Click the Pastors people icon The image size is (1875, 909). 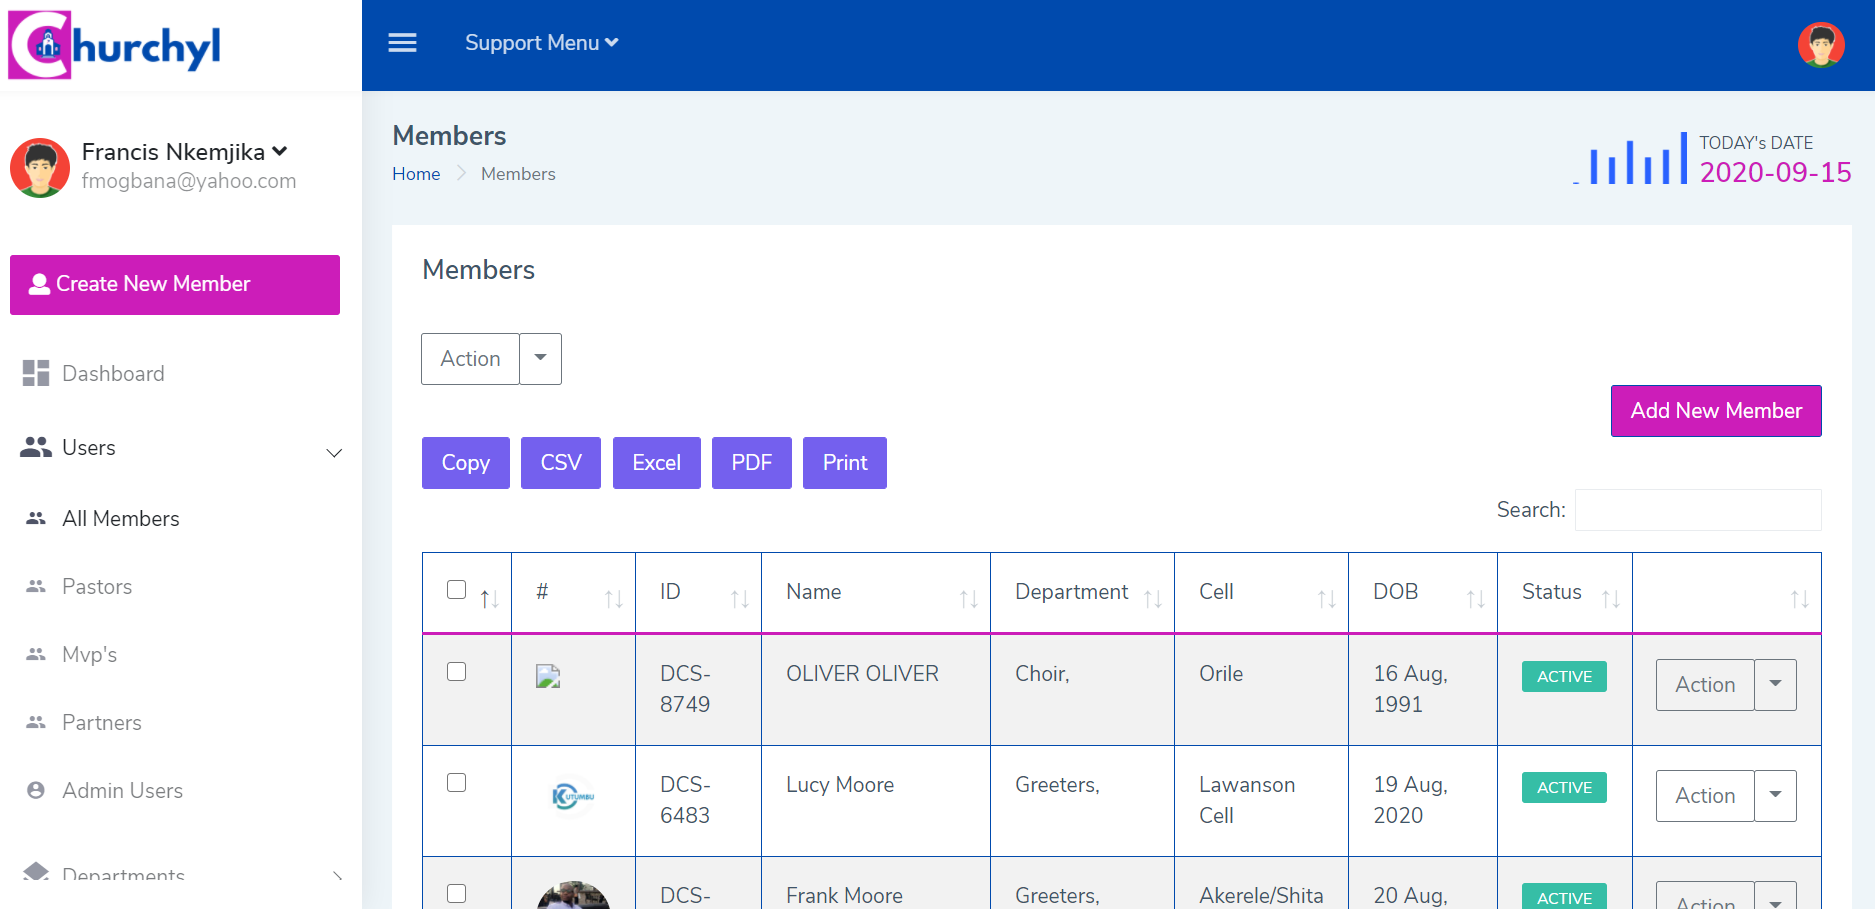36,586
